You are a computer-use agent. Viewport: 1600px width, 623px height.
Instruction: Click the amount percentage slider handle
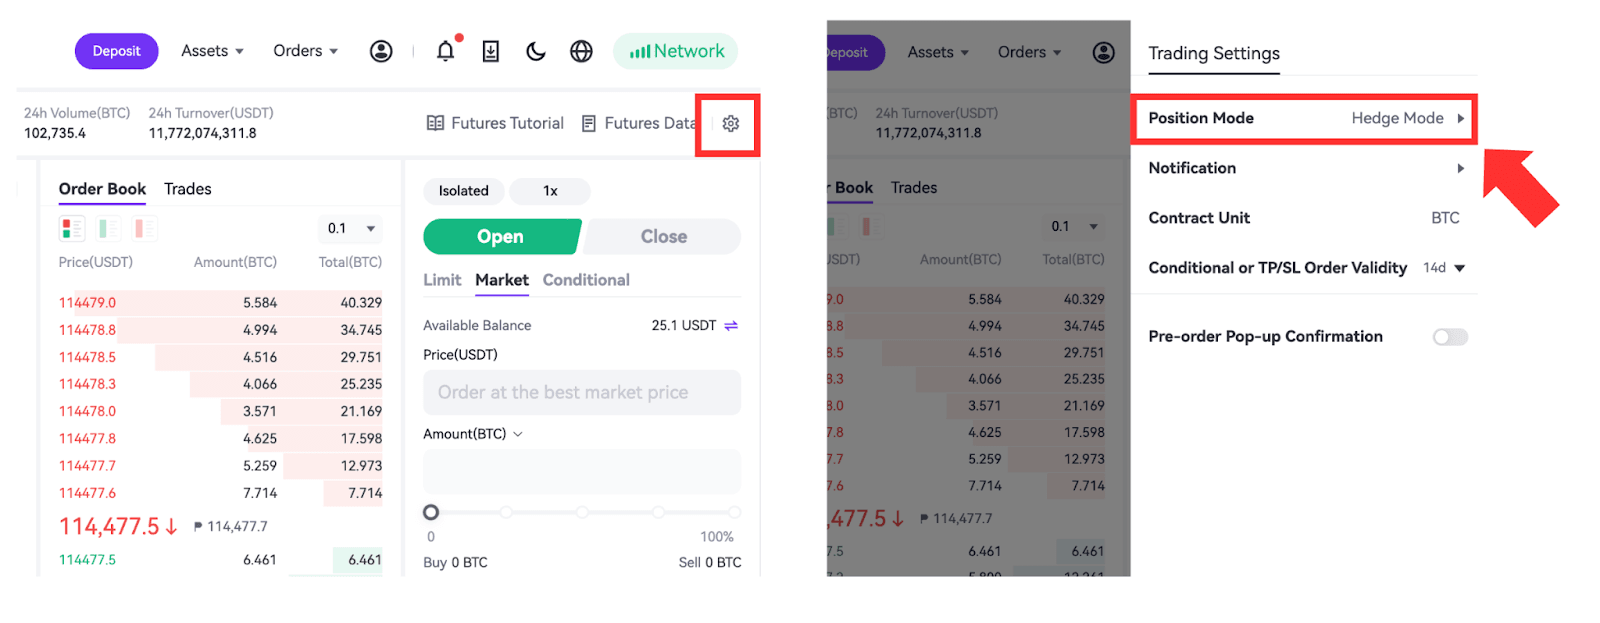click(431, 512)
